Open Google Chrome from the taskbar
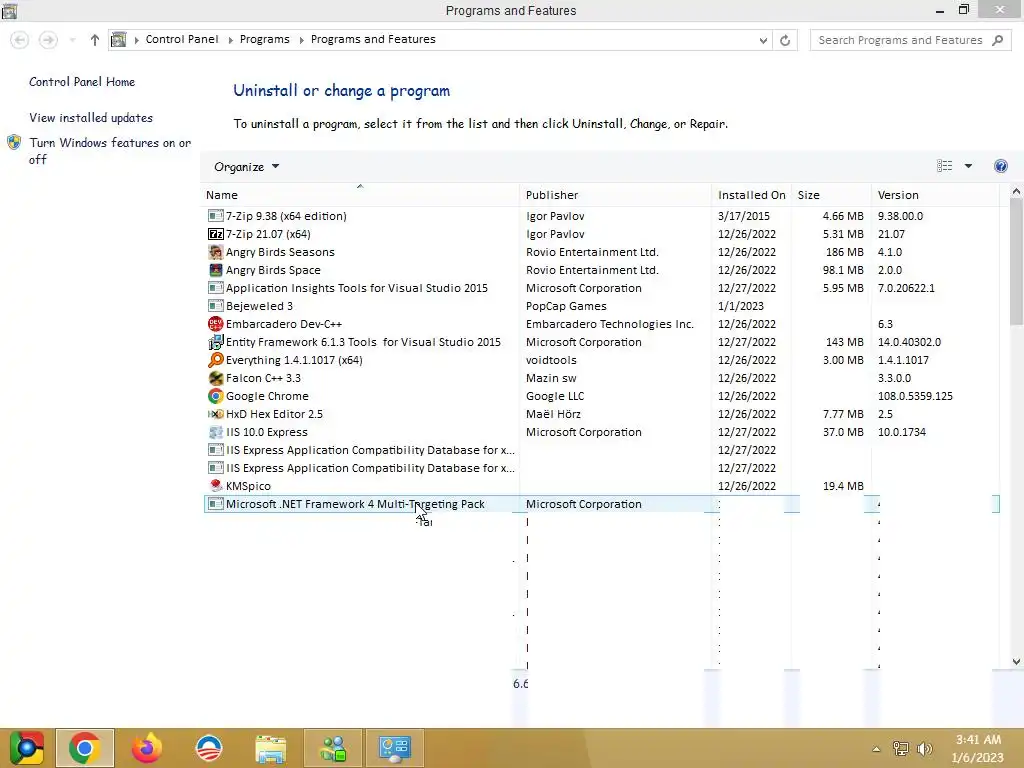Screen dimensions: 1024x768 click(x=84, y=748)
